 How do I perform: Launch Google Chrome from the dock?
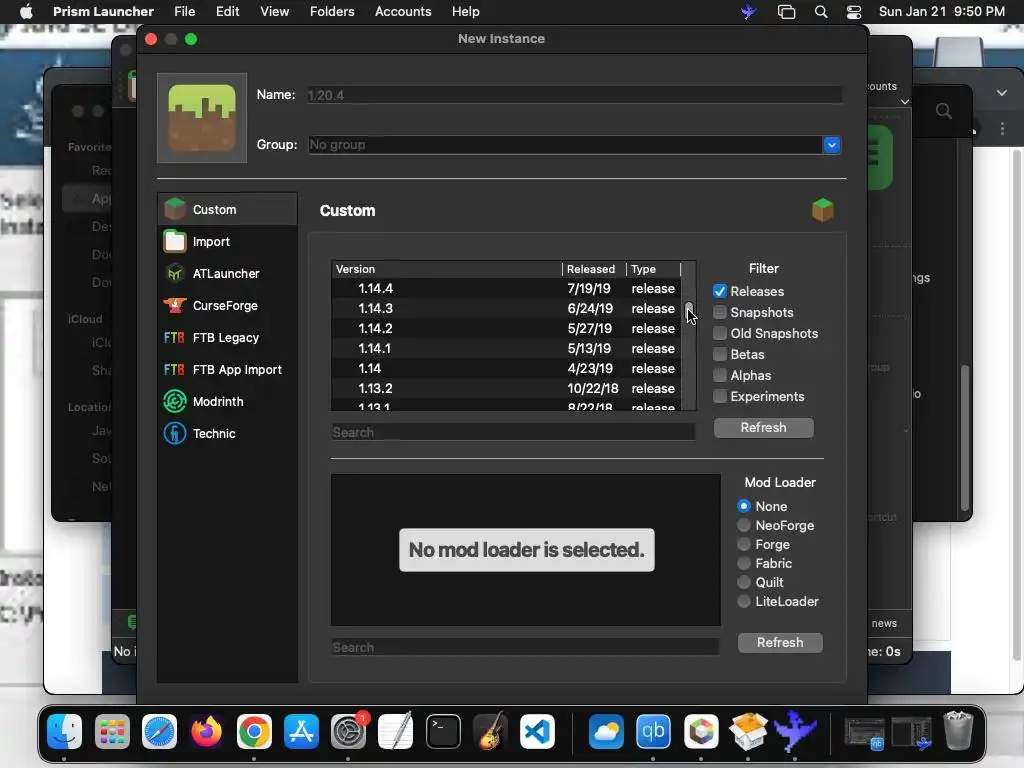coord(254,731)
